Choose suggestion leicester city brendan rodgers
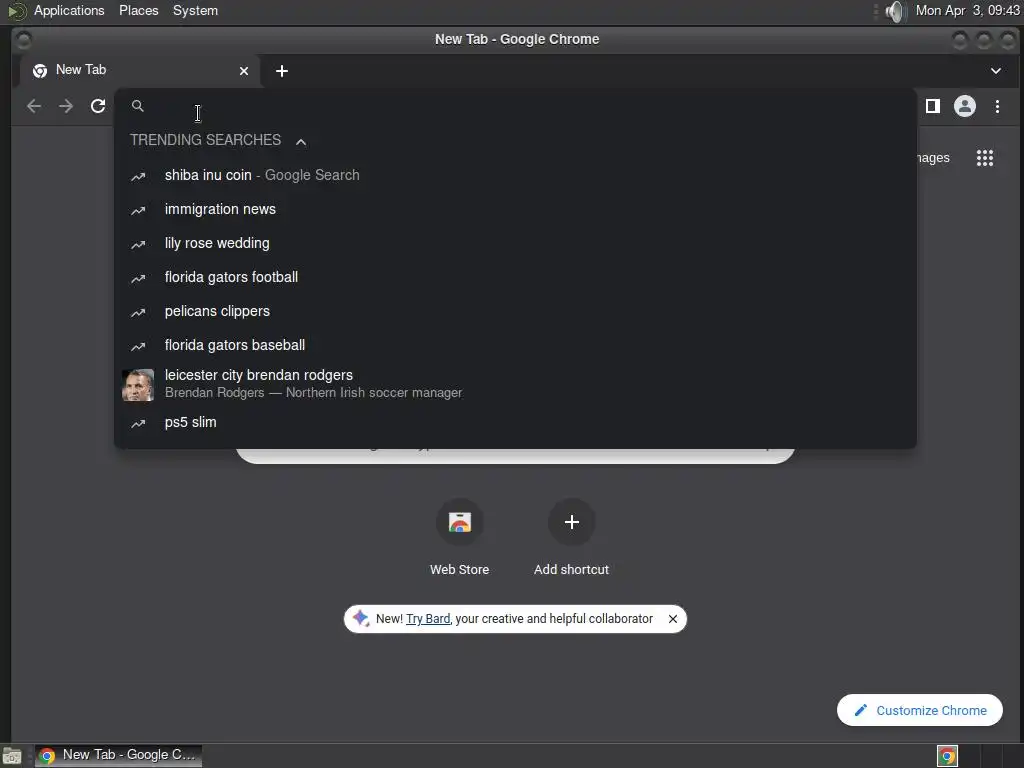 pos(515,383)
